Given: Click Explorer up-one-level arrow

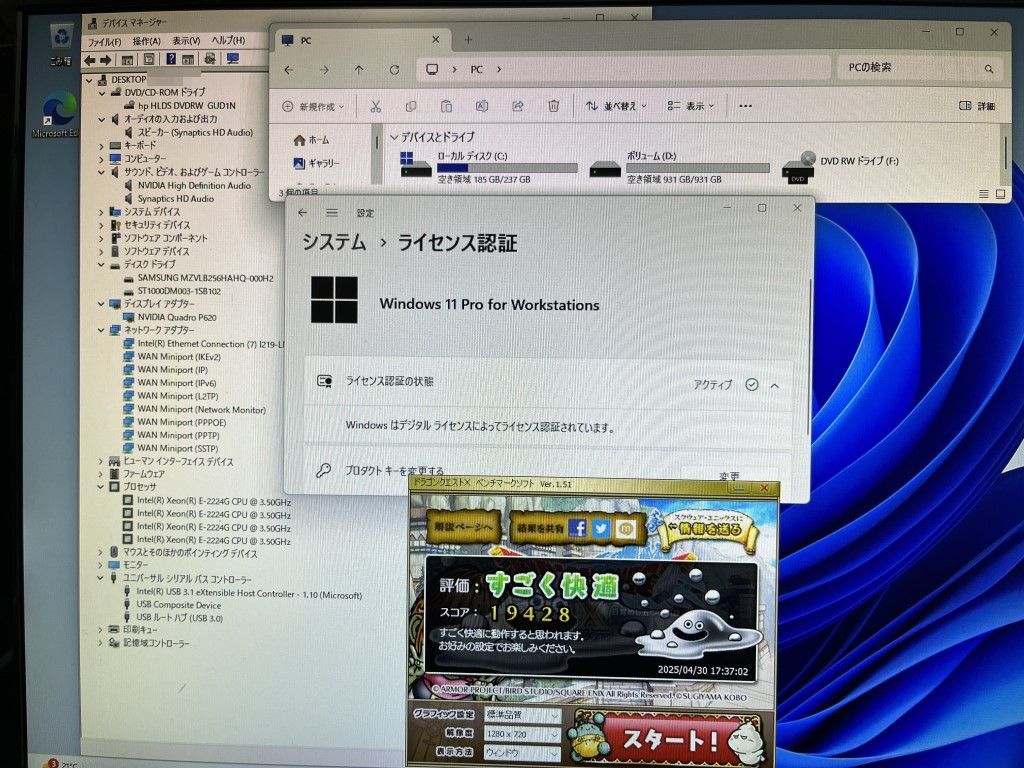Looking at the screenshot, I should click(359, 70).
